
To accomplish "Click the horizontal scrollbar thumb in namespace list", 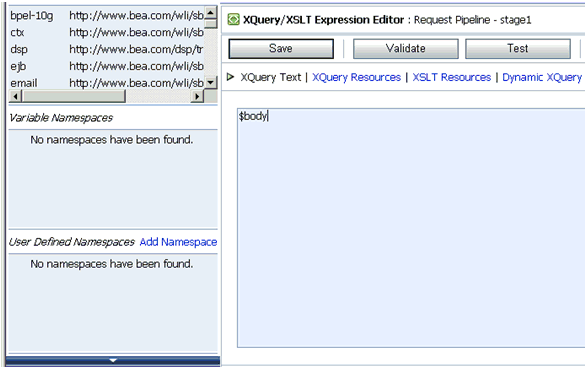I will pyautogui.click(x=73, y=97).
